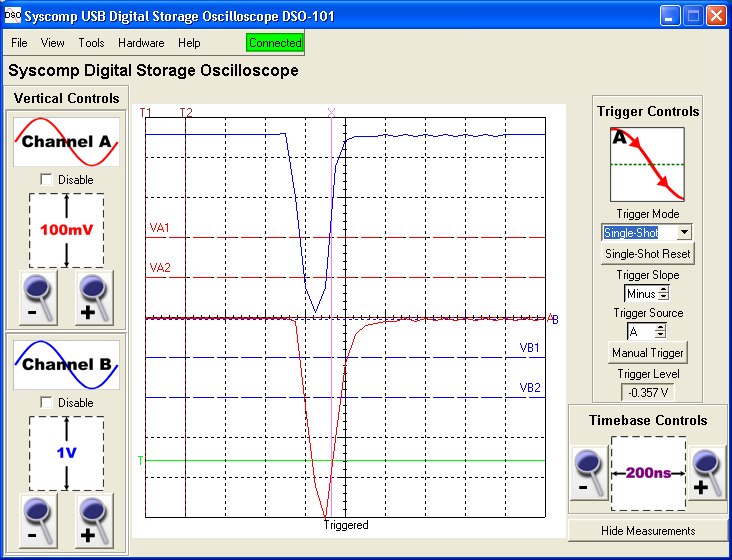The height and width of the screenshot is (560, 732).
Task: Zoom in Channel B vertical scale
Action: pyautogui.click(x=95, y=520)
